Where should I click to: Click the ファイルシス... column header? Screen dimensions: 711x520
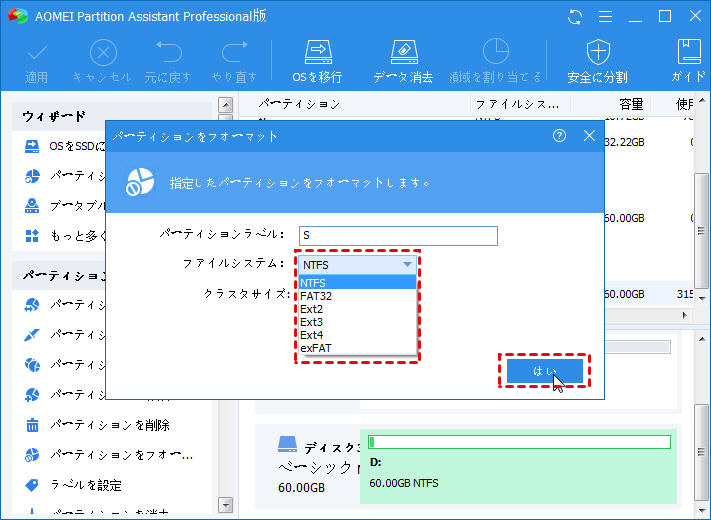tap(517, 104)
